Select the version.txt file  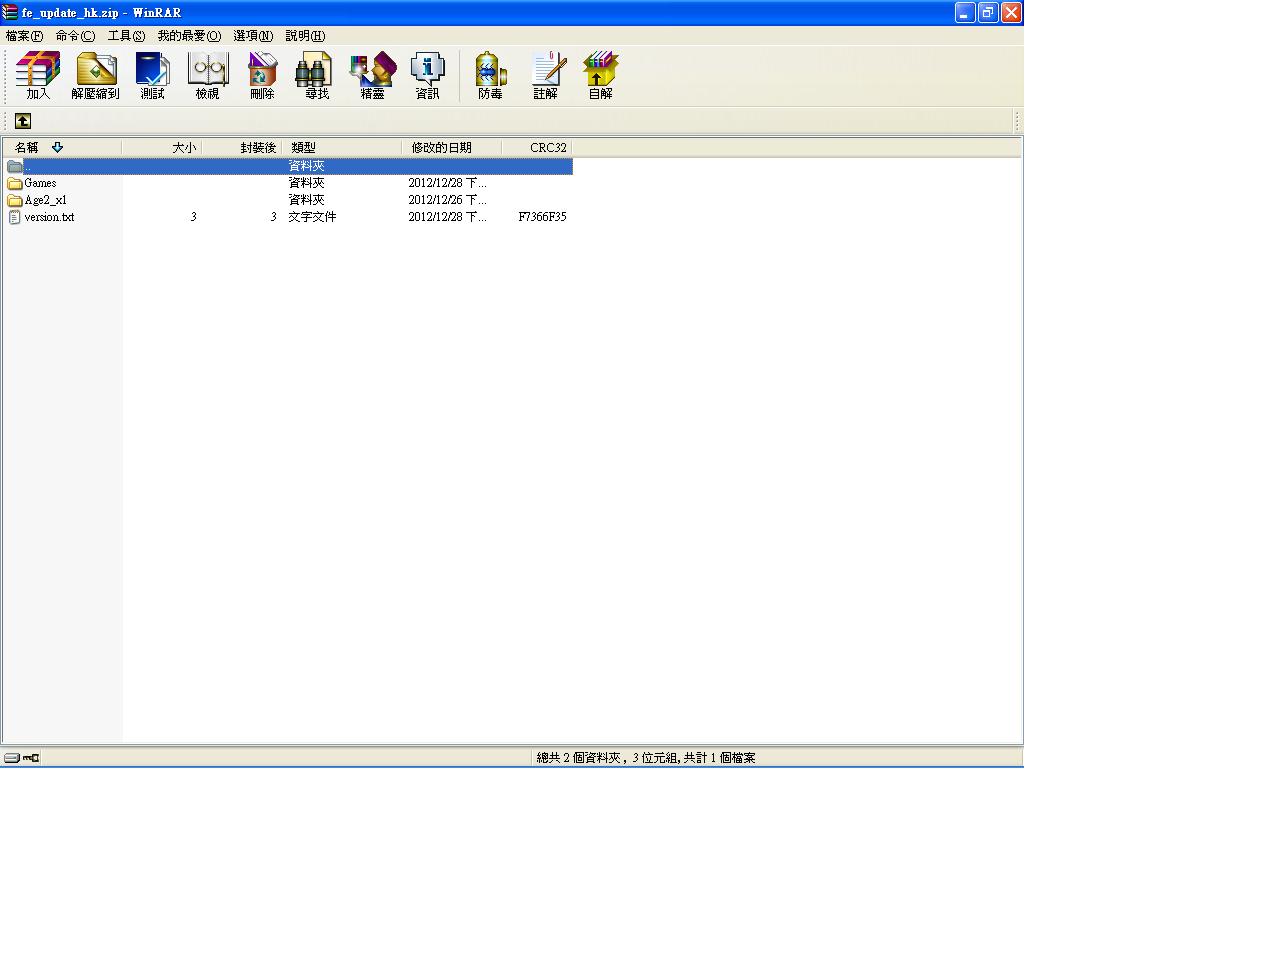49,217
